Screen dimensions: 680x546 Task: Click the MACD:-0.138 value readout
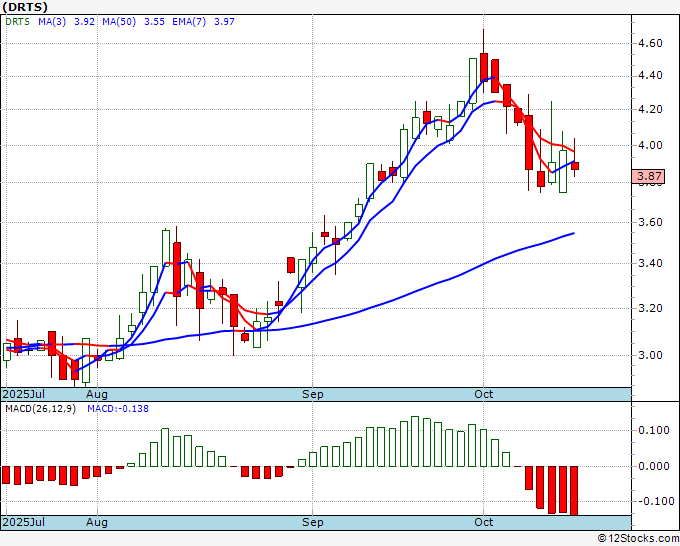118,409
